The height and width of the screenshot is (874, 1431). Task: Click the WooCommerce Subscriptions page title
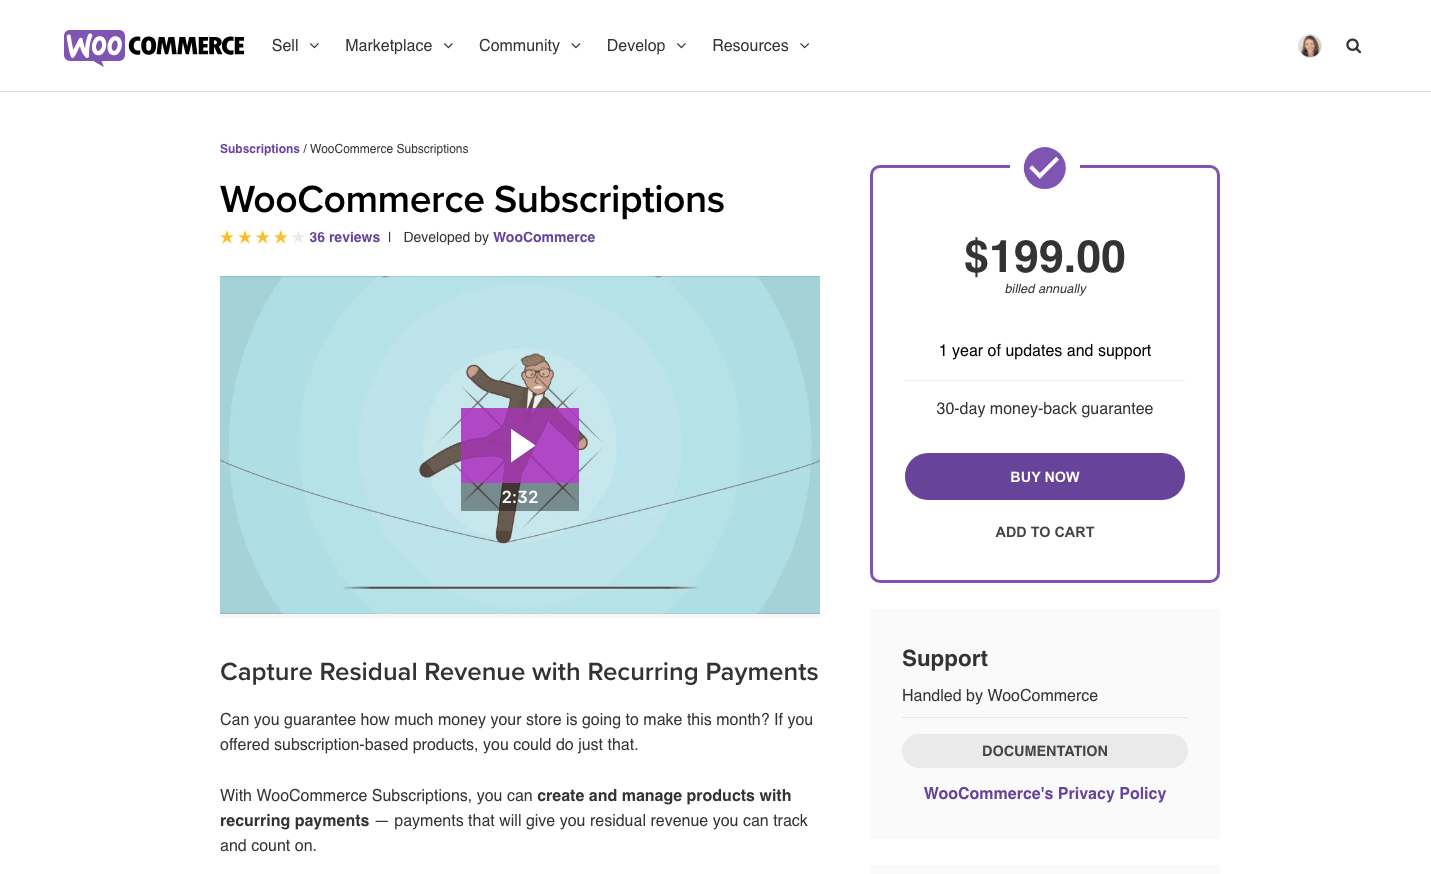pyautogui.click(x=472, y=199)
